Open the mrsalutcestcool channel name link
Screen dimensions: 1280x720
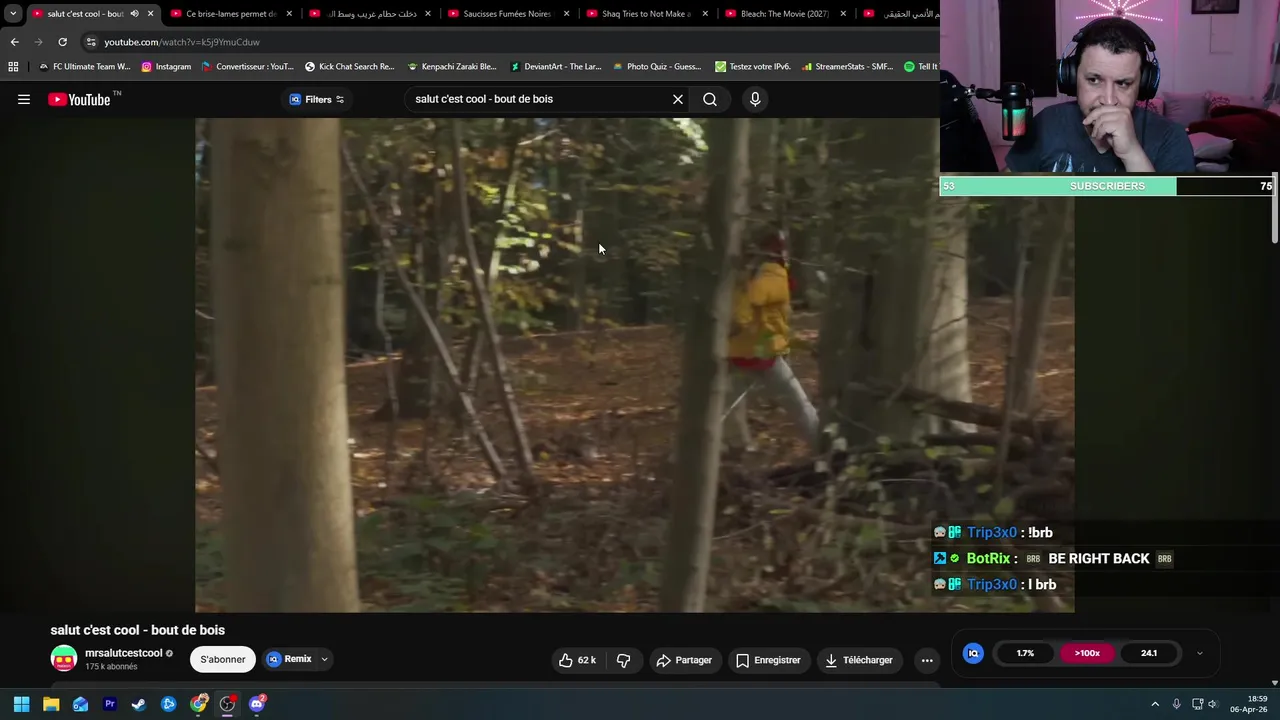123,653
